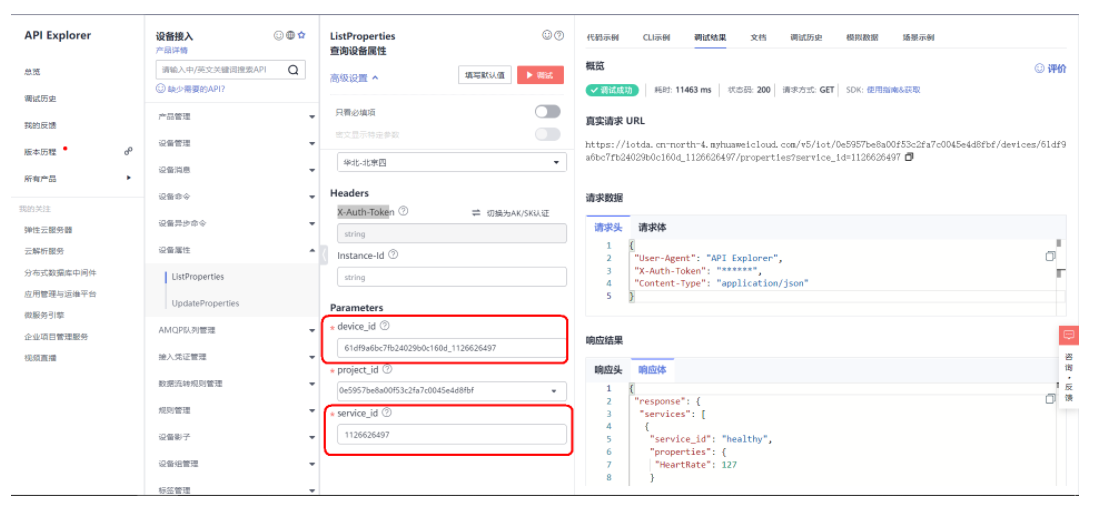This screenshot has width=1093, height=508.
Task: Toggle the 只看必填项 switch
Action: [547, 111]
